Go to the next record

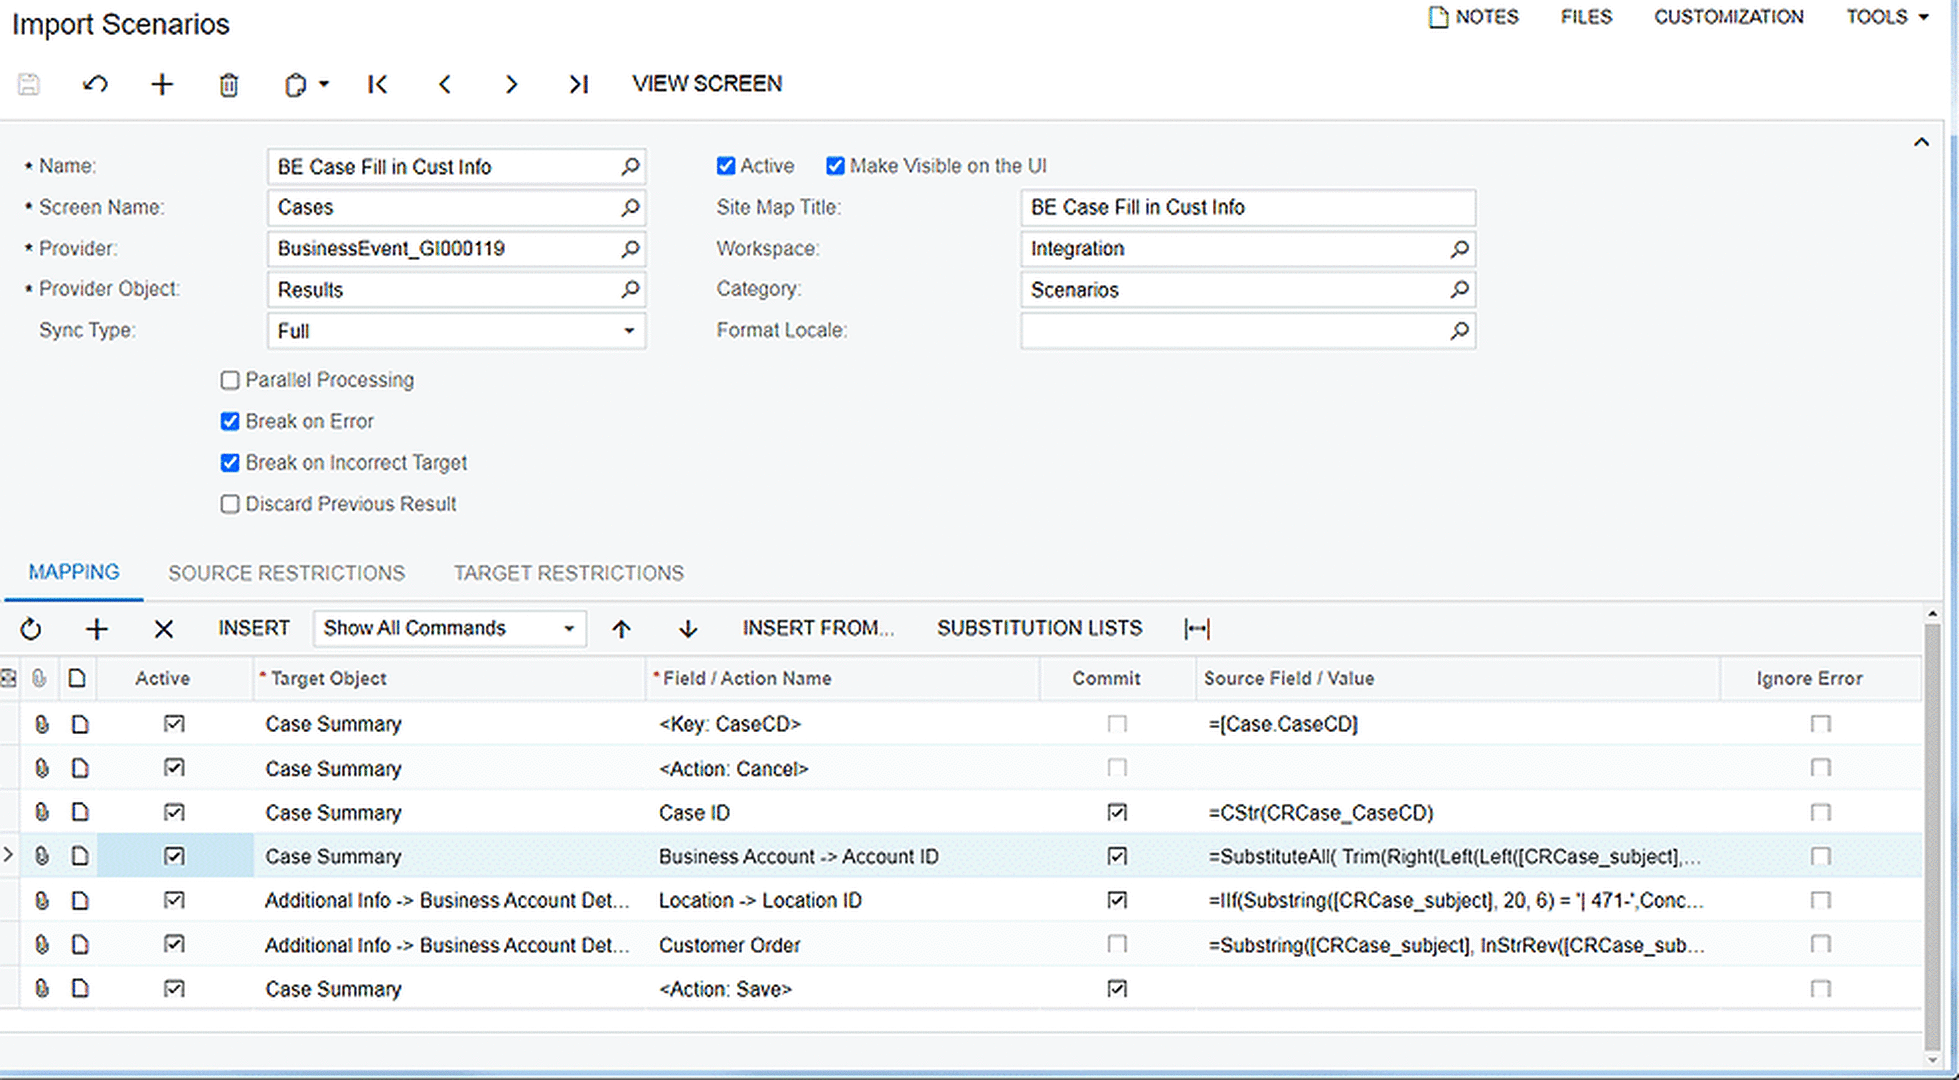[x=511, y=84]
